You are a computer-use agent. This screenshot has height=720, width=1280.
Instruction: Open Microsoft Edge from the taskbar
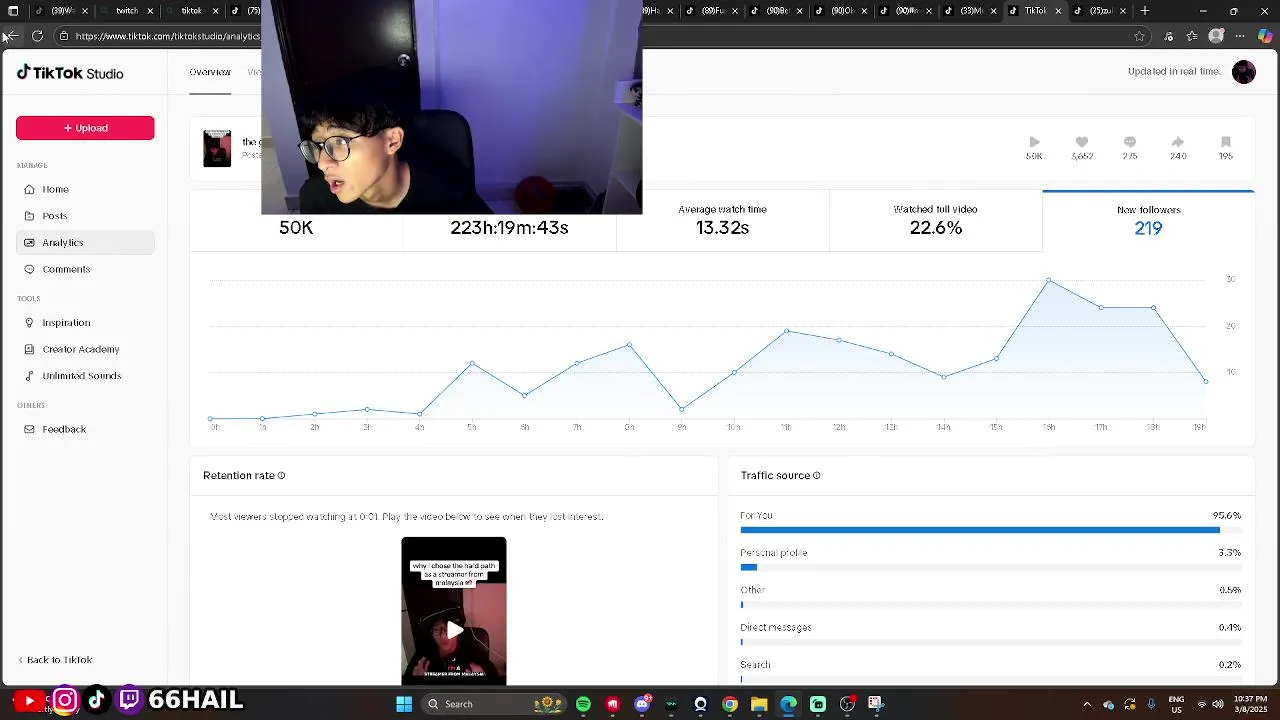click(x=789, y=704)
